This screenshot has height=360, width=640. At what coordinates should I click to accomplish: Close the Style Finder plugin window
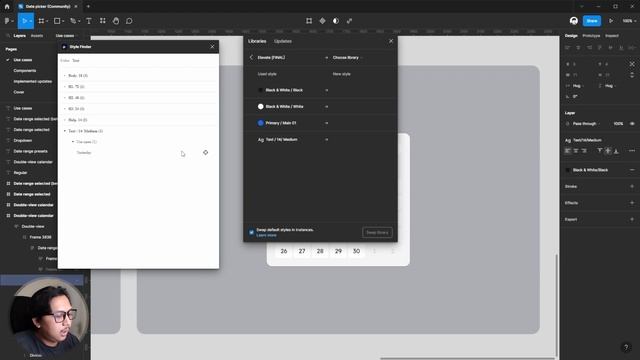pos(212,47)
